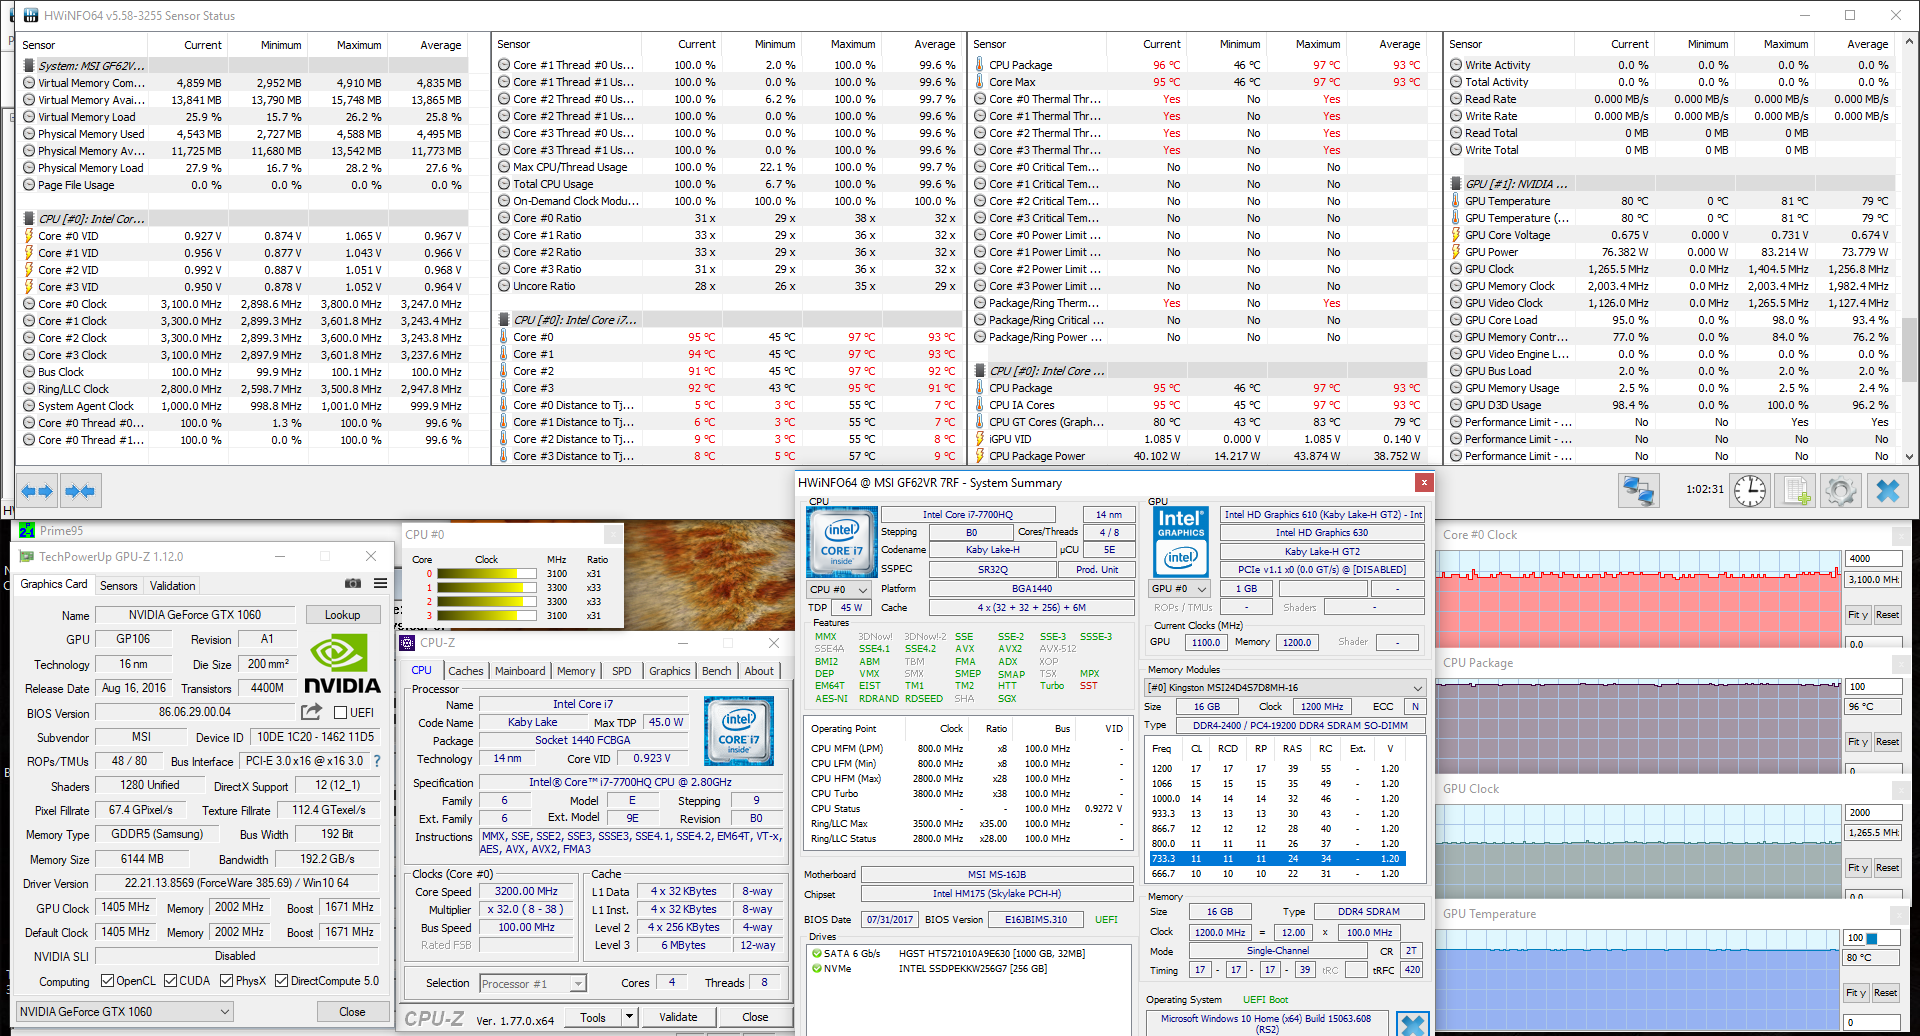1920x1036 pixels.
Task: Click the expand columns arrows icon in HWiNFO
Action: coord(37,491)
